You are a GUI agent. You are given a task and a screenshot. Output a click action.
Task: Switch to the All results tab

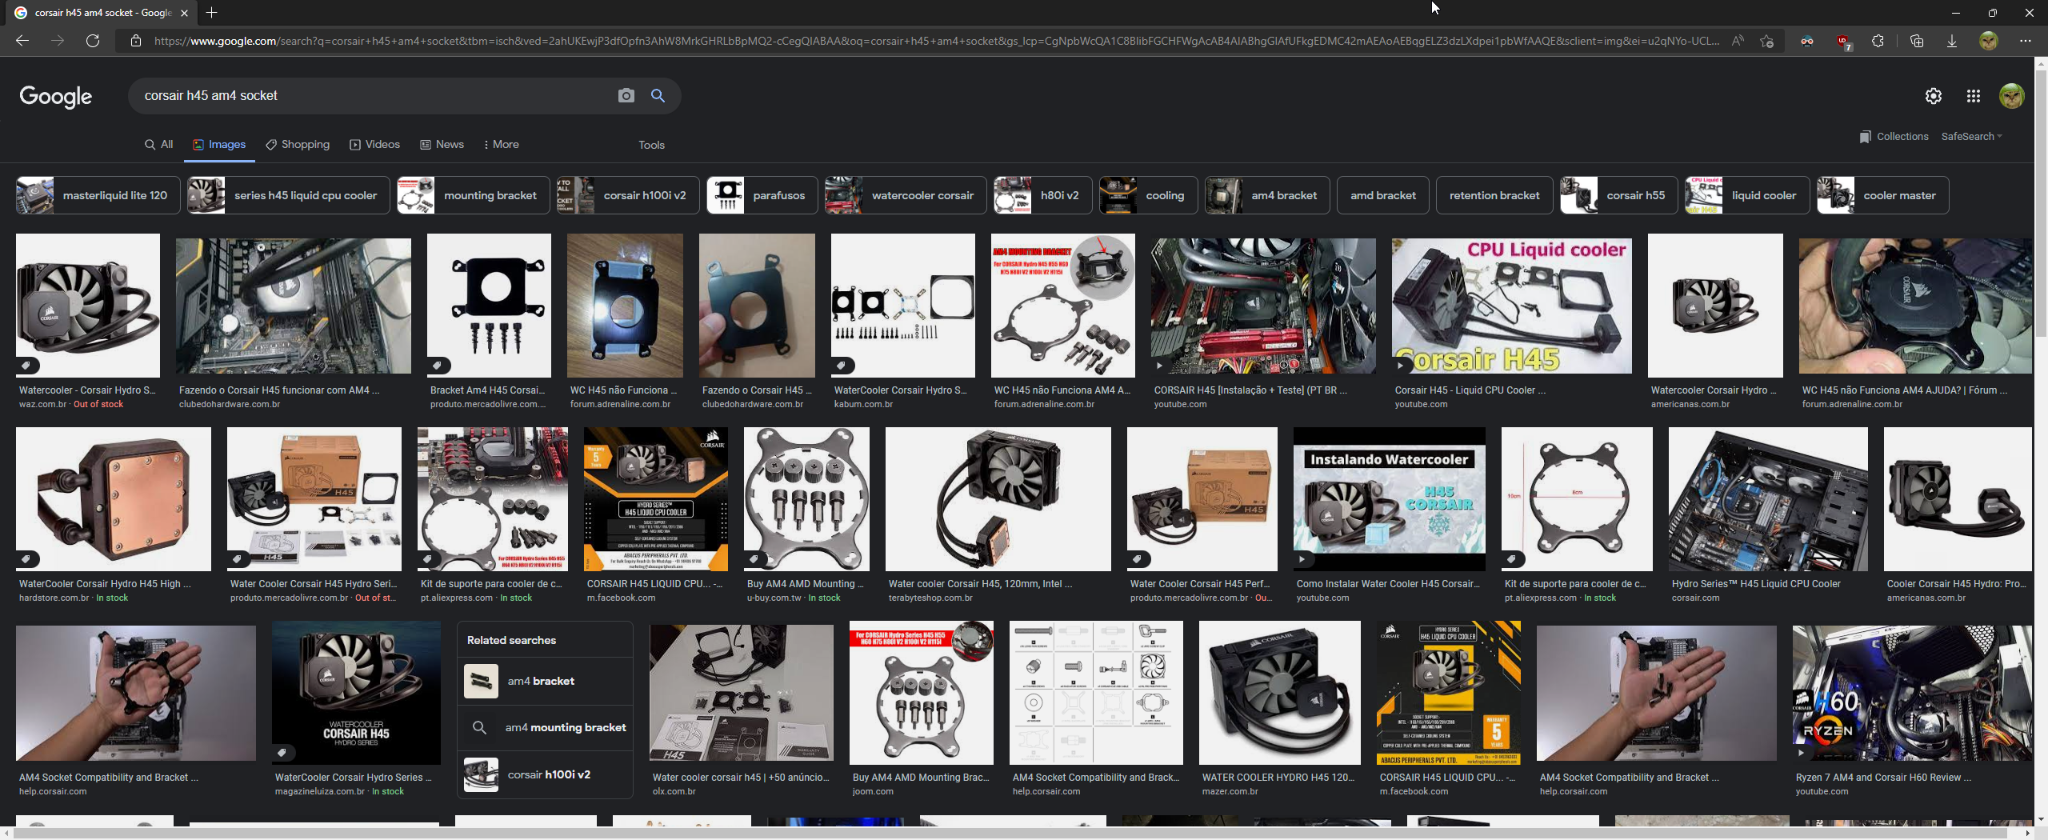[x=159, y=144]
